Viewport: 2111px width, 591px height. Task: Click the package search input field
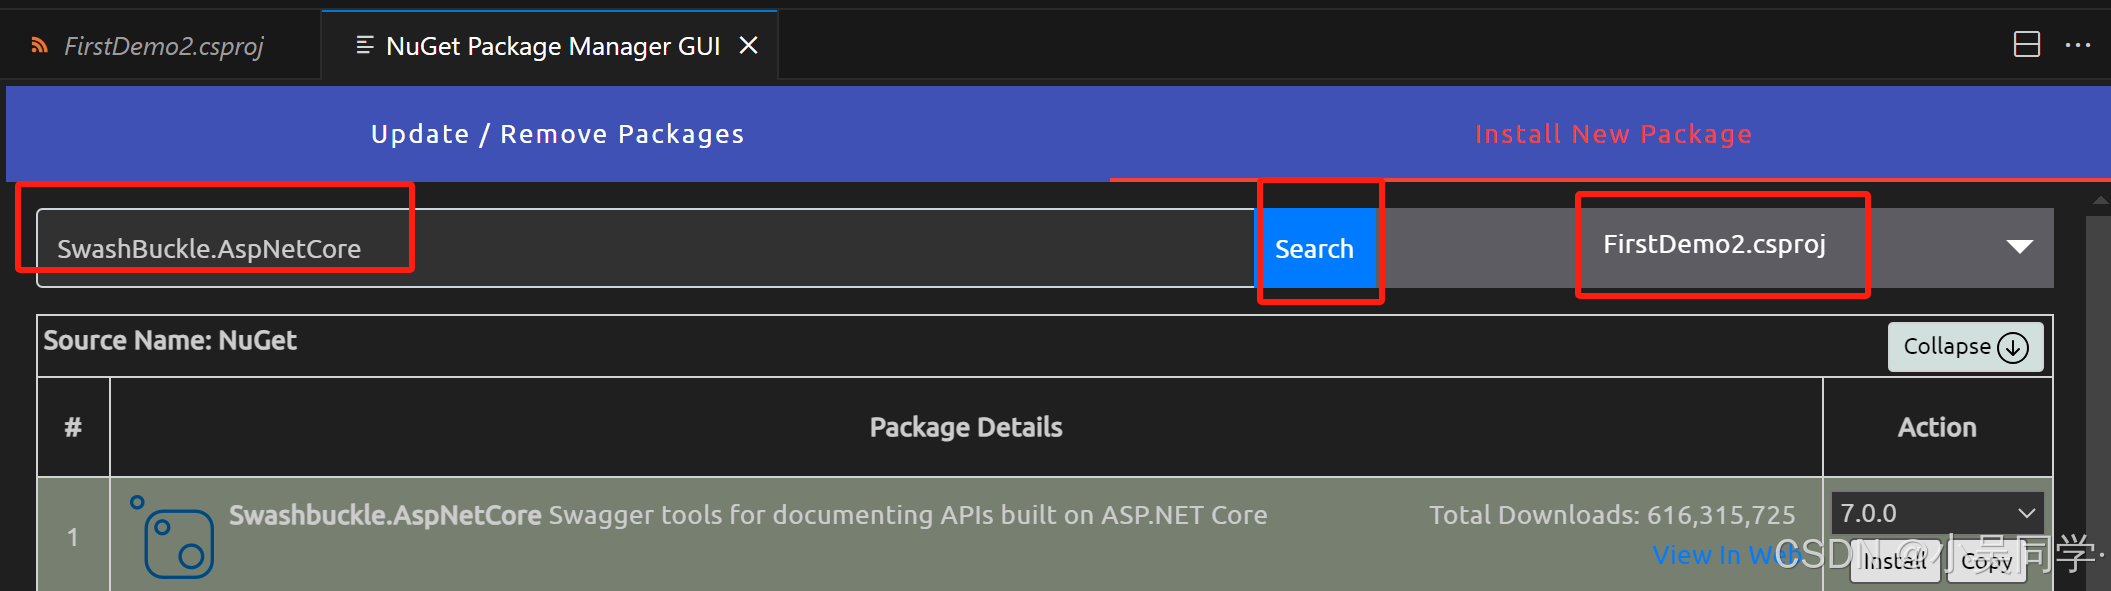coord(646,248)
